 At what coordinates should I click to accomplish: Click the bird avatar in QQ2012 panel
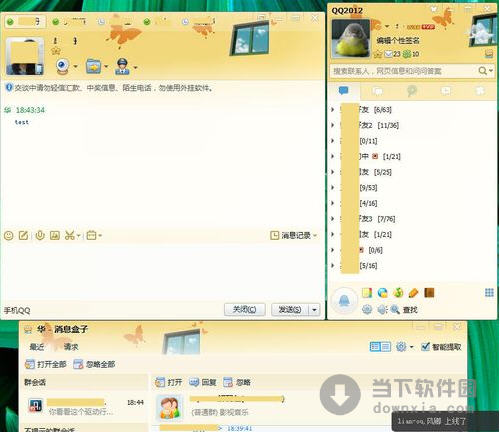tap(351, 39)
